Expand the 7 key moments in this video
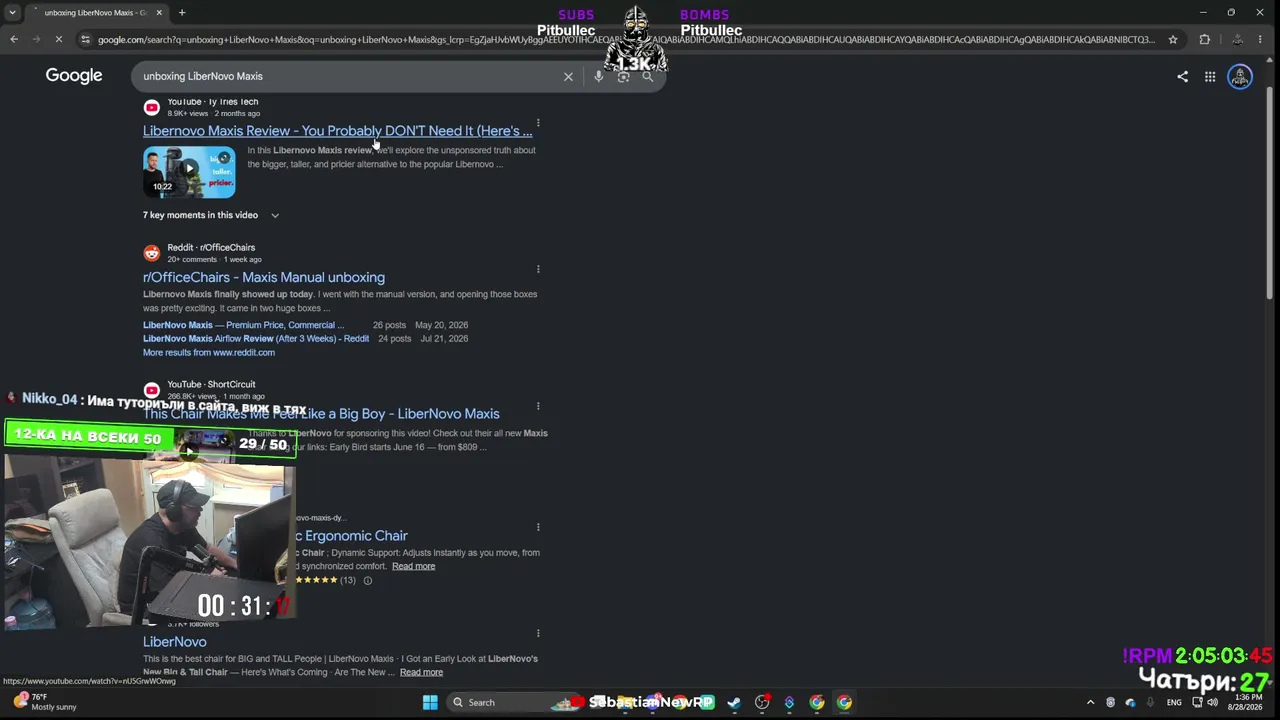 tap(211, 215)
